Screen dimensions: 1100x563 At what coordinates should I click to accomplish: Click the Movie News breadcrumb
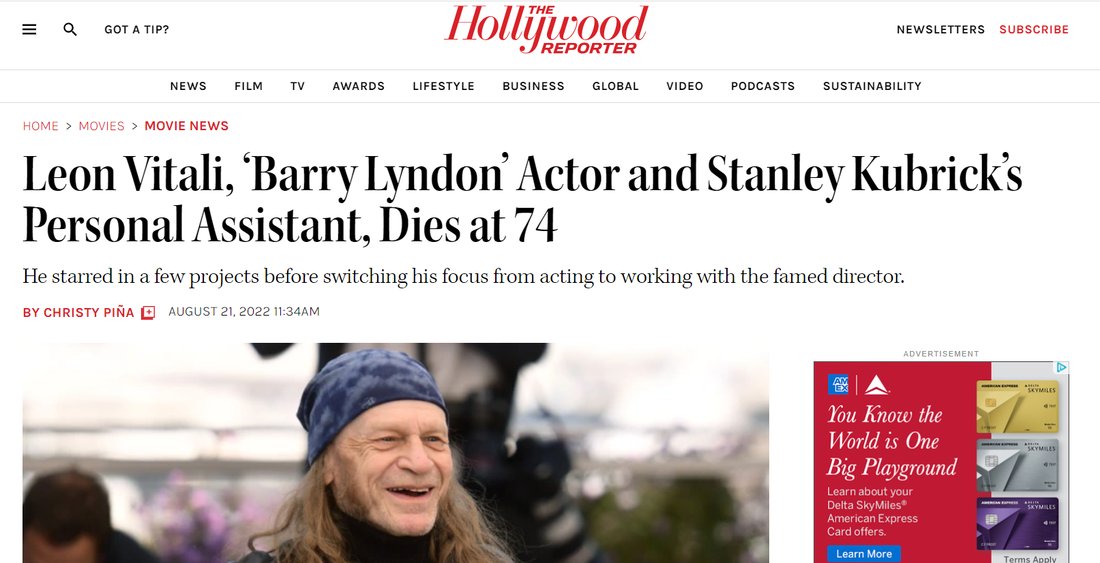187,126
